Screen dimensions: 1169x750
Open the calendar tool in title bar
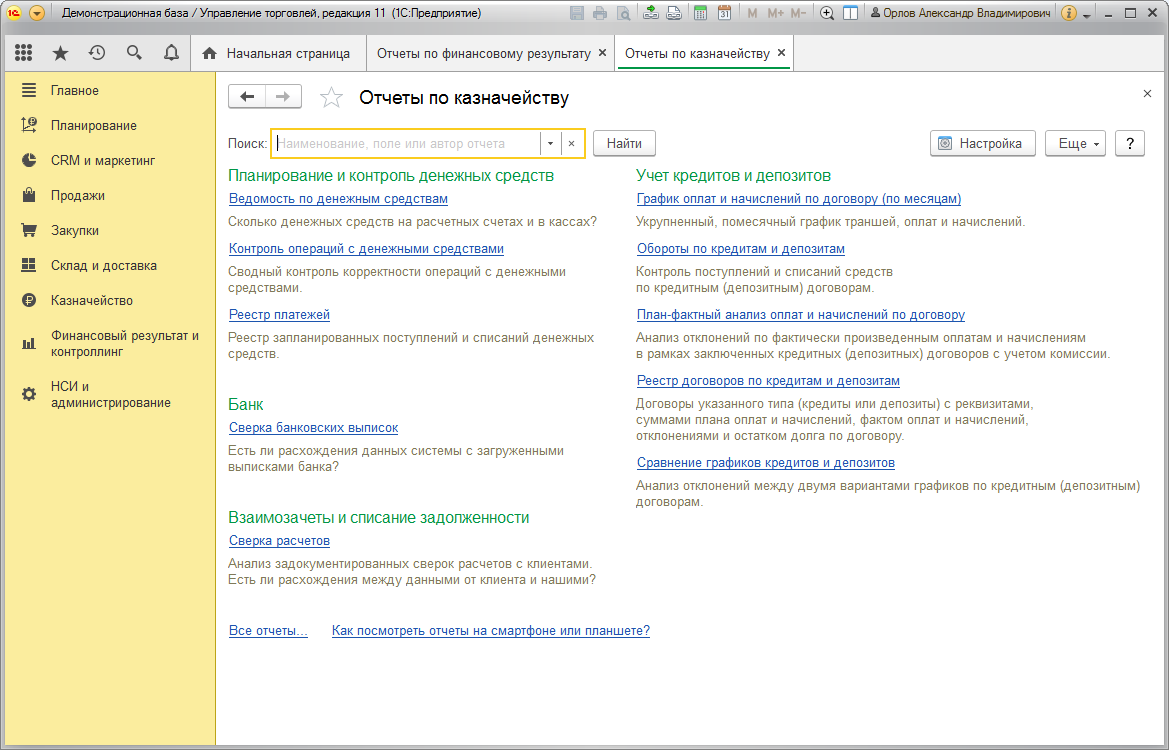(724, 13)
